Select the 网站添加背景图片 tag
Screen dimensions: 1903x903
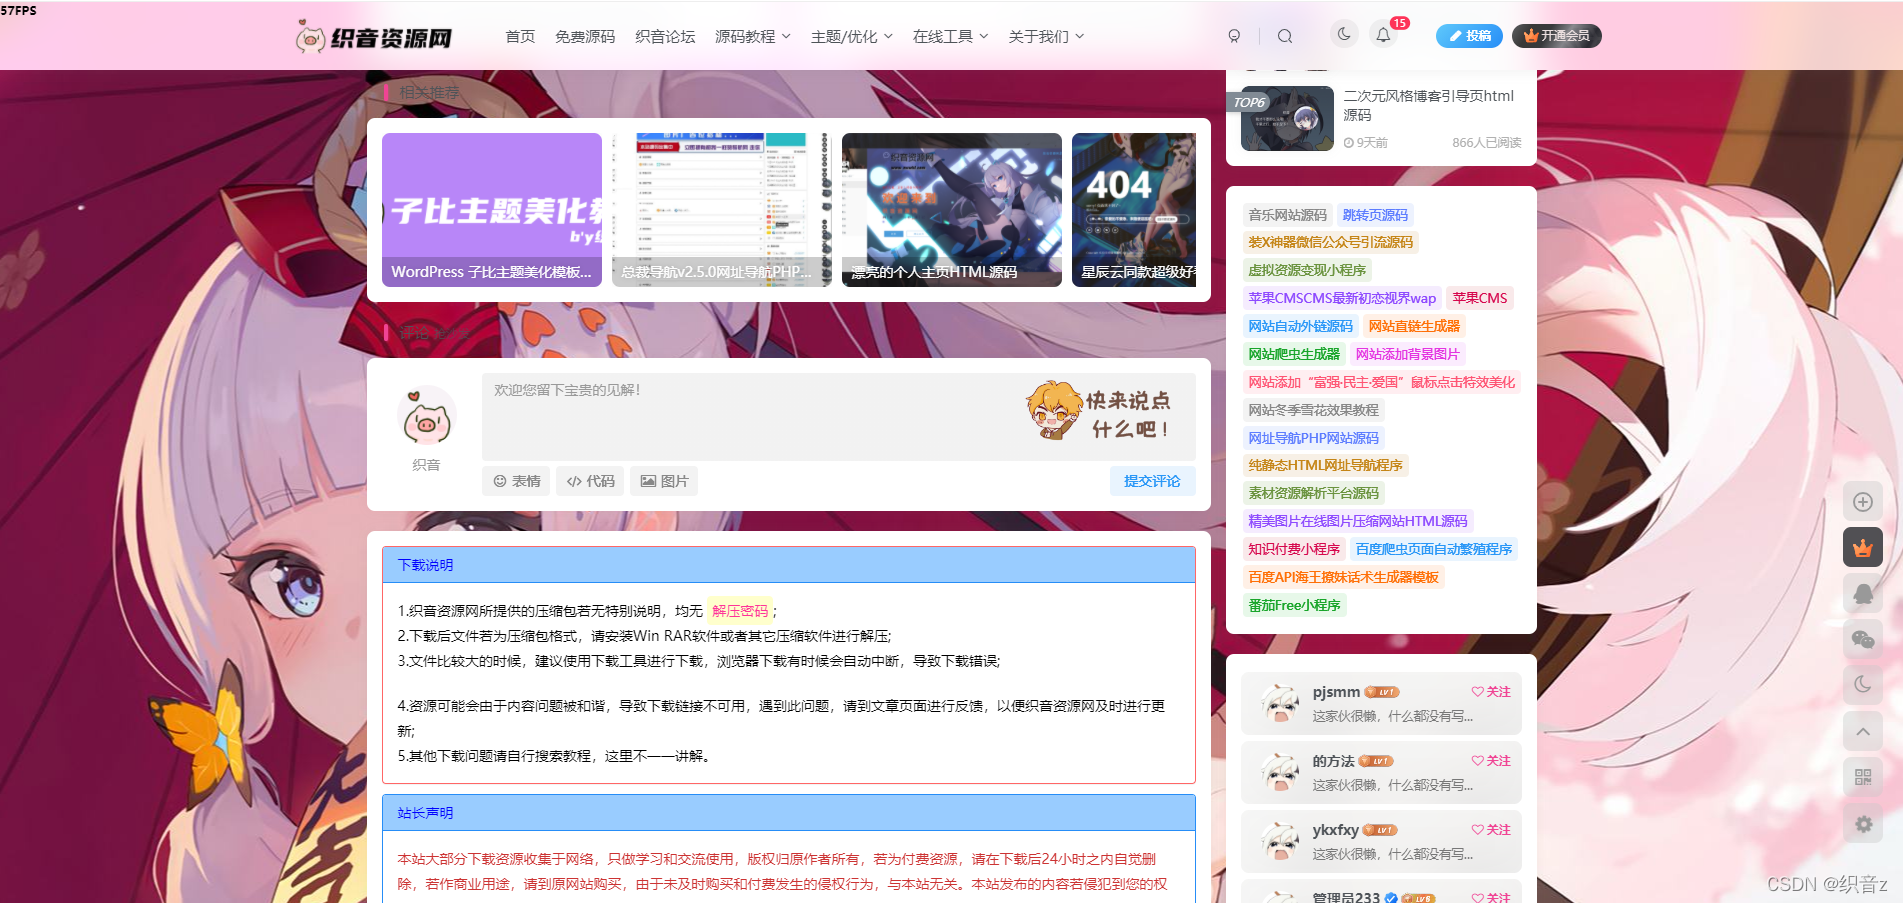1408,354
